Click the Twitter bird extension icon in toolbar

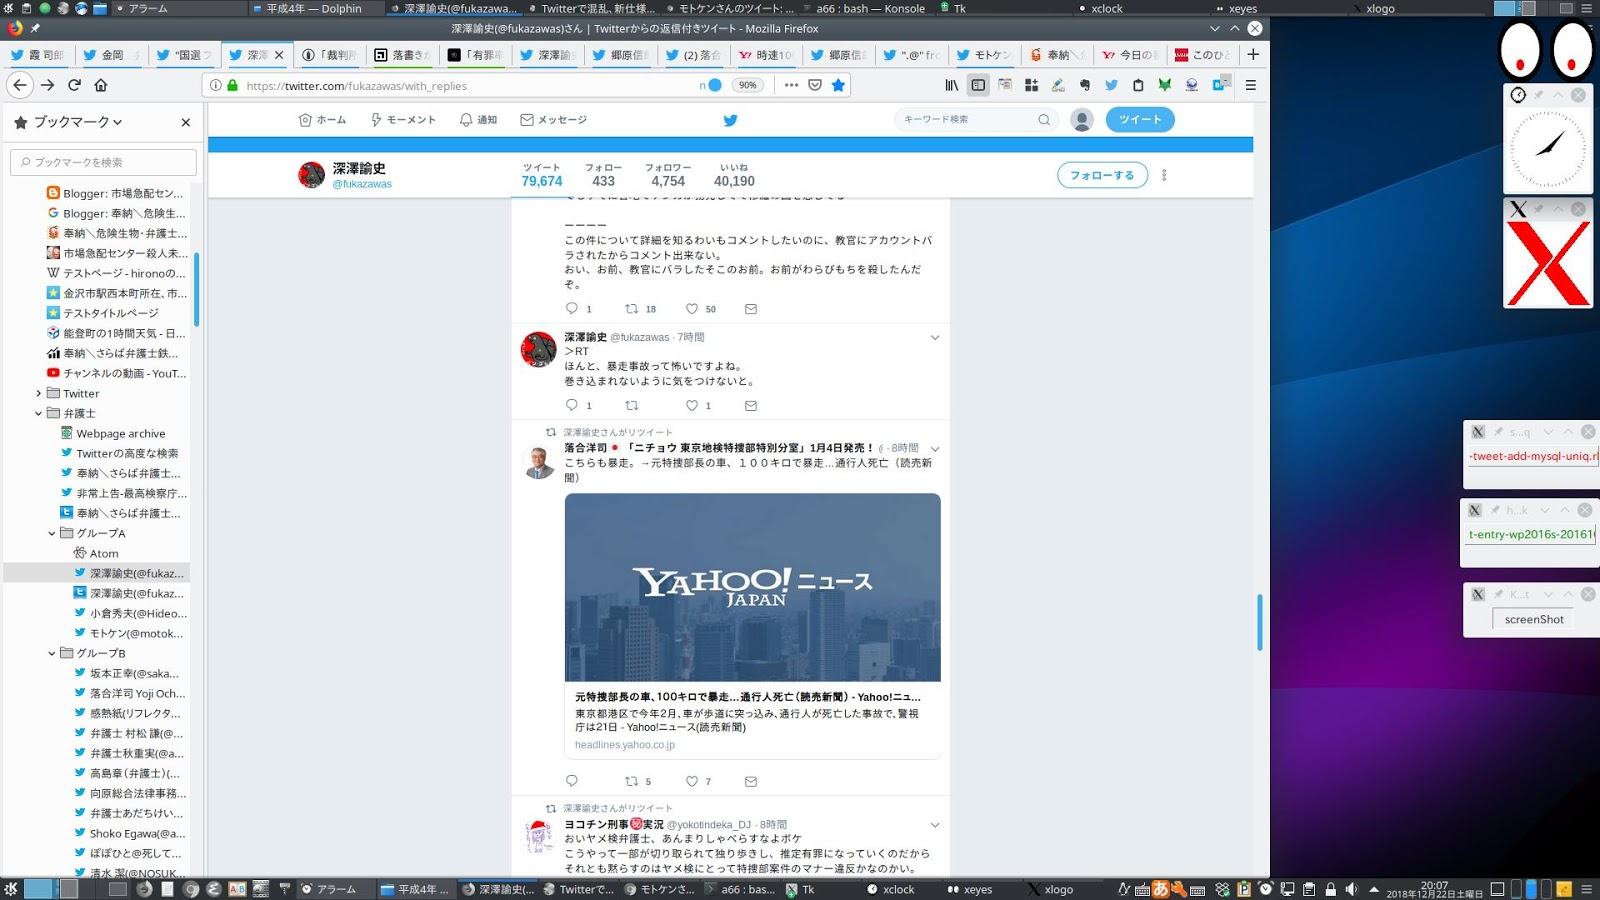[x=1111, y=85]
